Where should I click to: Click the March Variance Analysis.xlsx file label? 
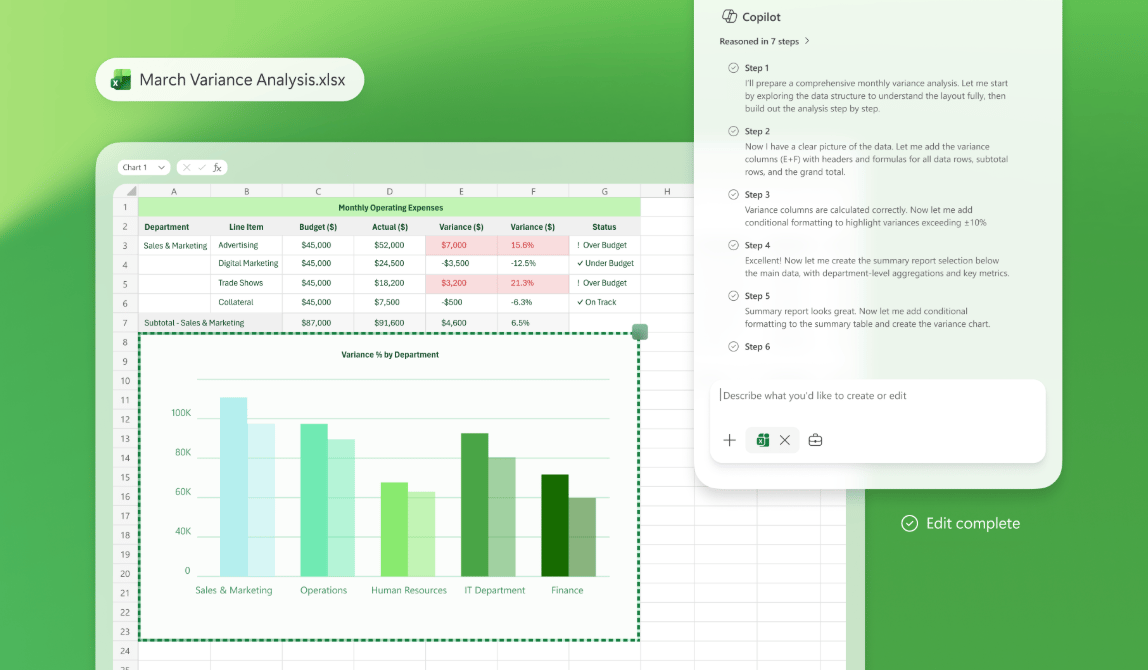click(x=242, y=80)
